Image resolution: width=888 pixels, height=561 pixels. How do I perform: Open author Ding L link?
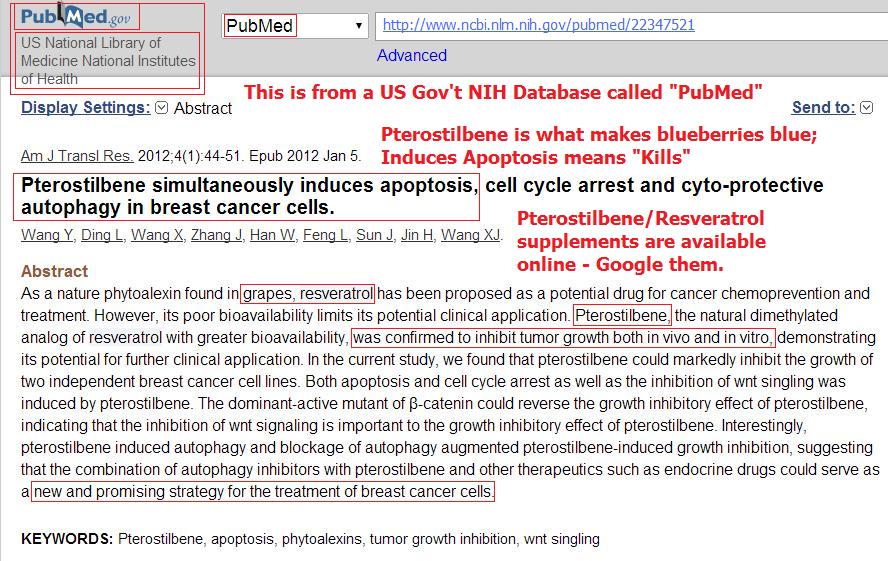point(102,235)
